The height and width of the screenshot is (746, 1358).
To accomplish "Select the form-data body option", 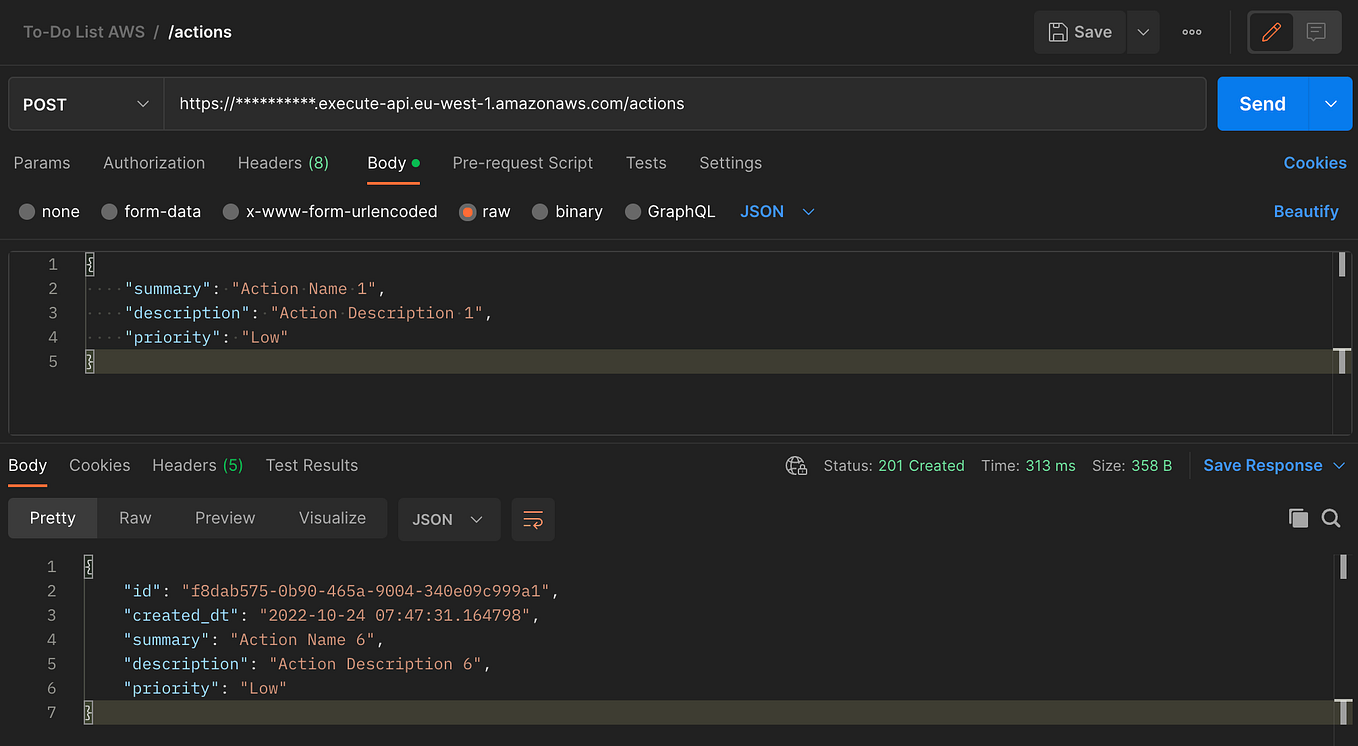I will tap(151, 211).
